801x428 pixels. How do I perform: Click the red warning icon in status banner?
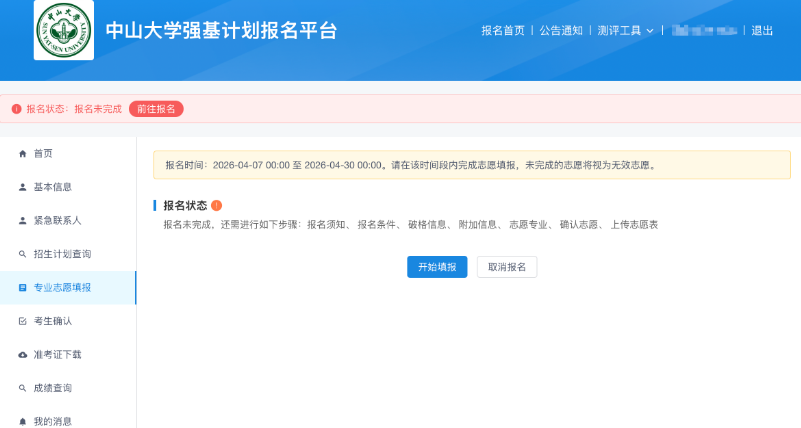pos(16,109)
